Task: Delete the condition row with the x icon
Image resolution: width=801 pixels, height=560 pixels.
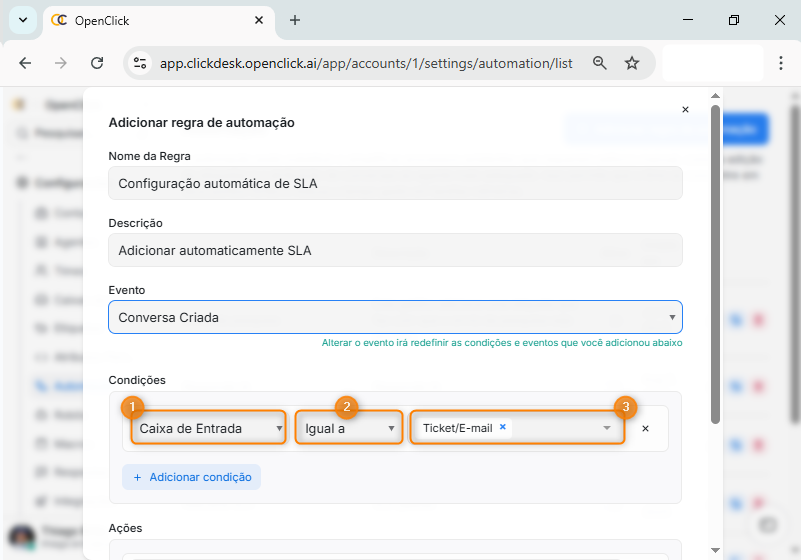Action: click(645, 428)
